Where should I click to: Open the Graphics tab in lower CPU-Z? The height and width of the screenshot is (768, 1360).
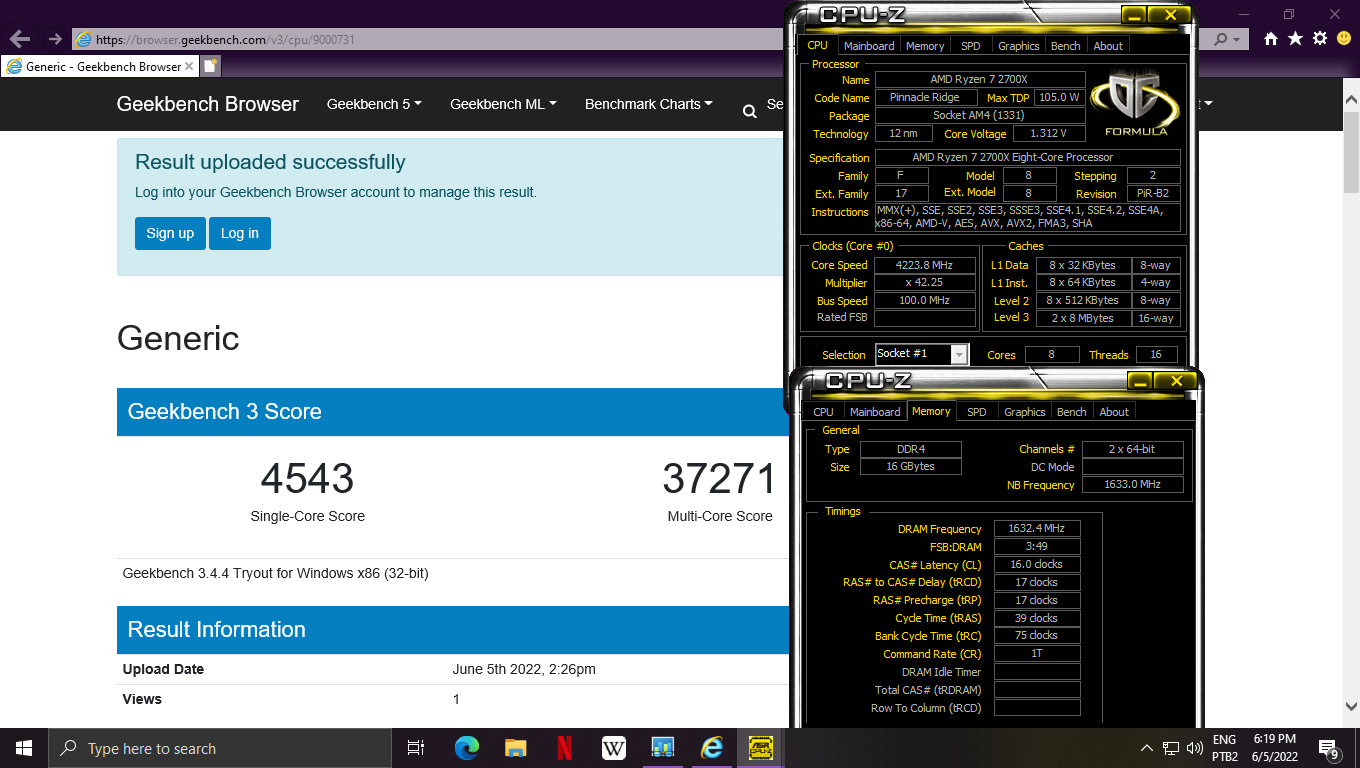coord(1025,412)
